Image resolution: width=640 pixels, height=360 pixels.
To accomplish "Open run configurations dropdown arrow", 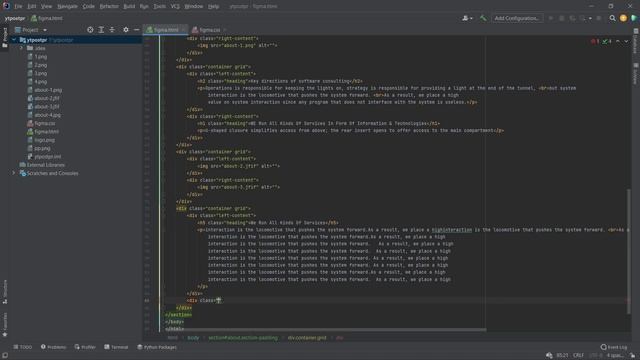I will coord(590,18).
